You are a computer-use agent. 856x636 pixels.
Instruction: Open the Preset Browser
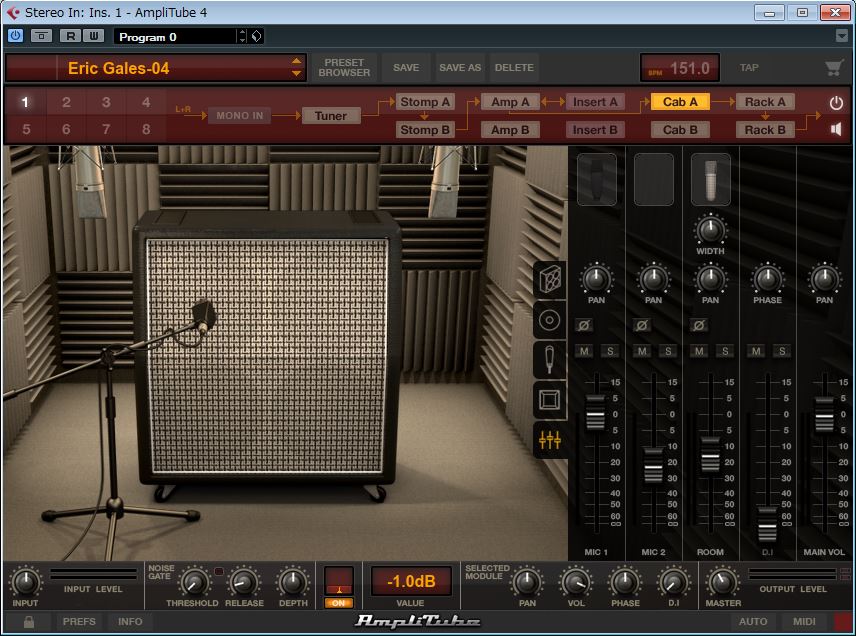344,68
